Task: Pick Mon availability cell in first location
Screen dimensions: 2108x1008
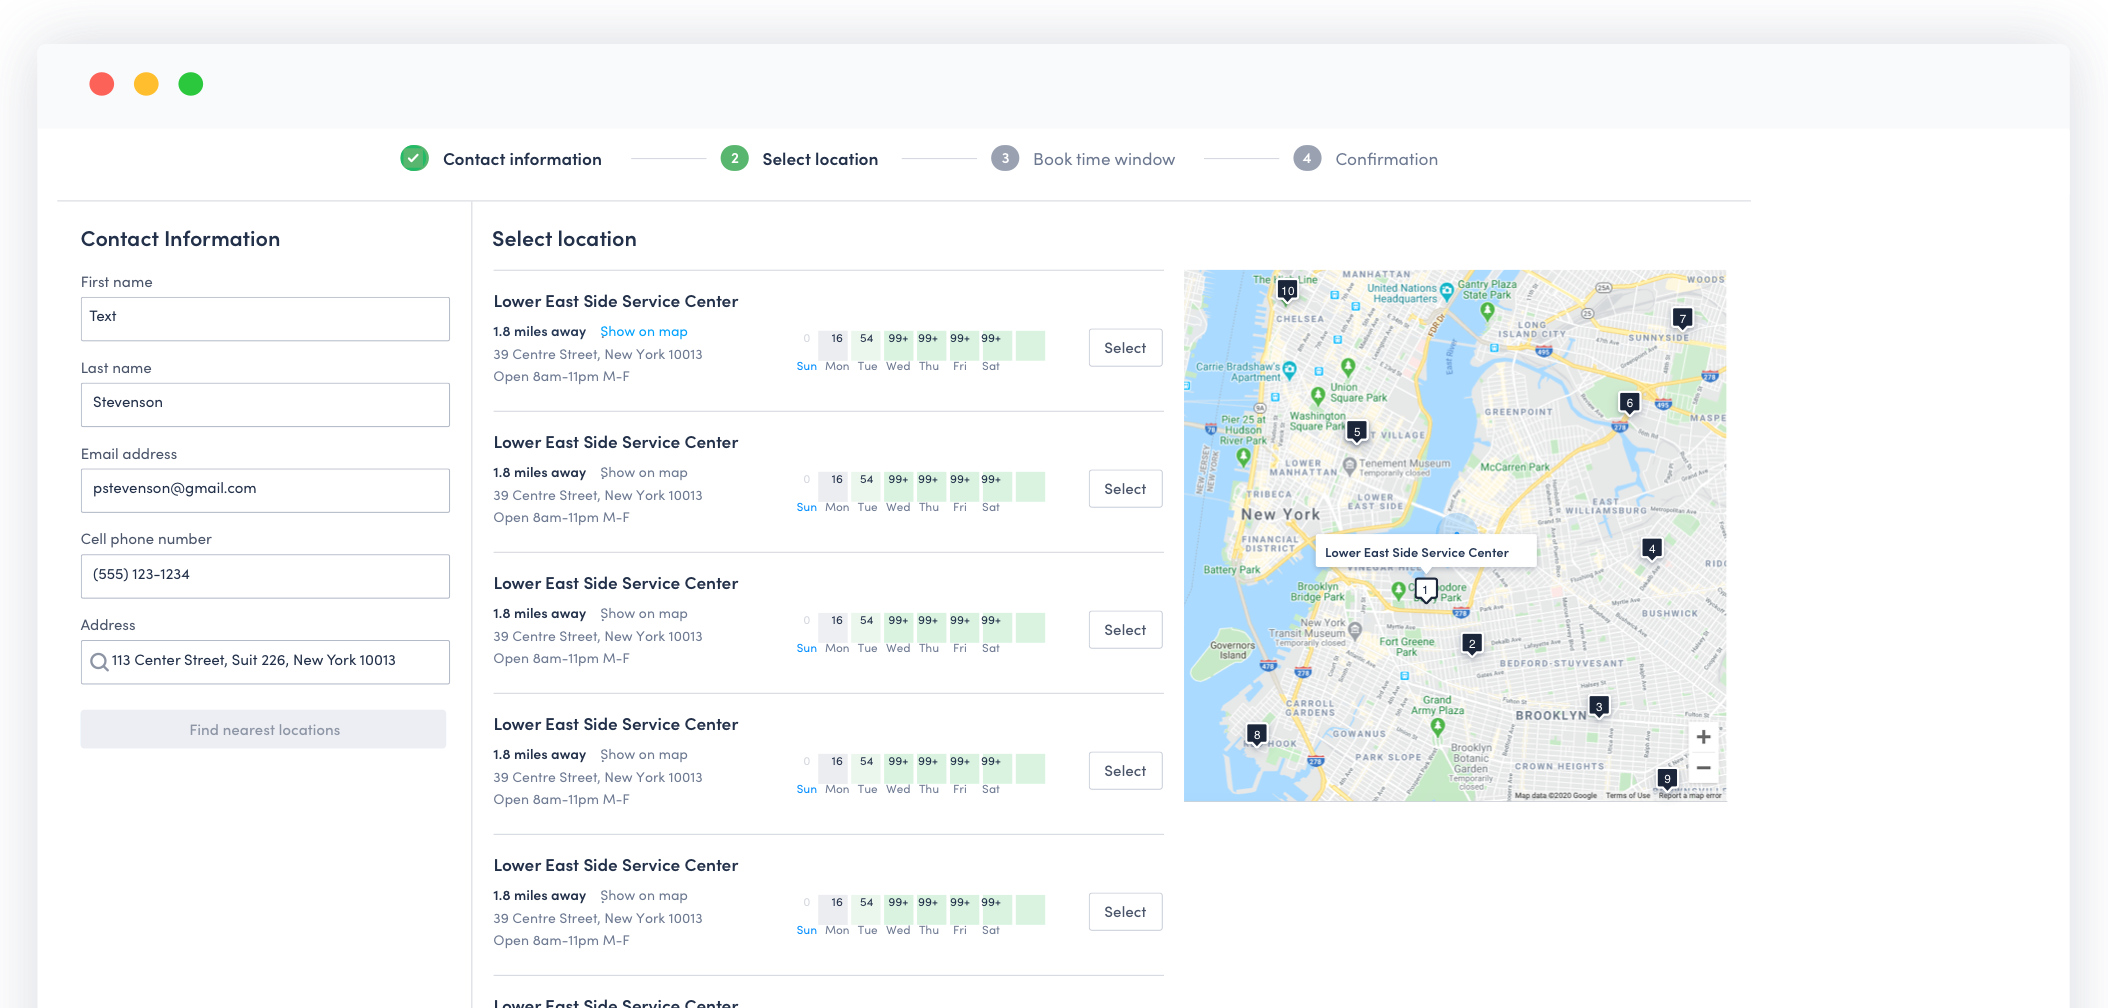Action: pos(836,340)
